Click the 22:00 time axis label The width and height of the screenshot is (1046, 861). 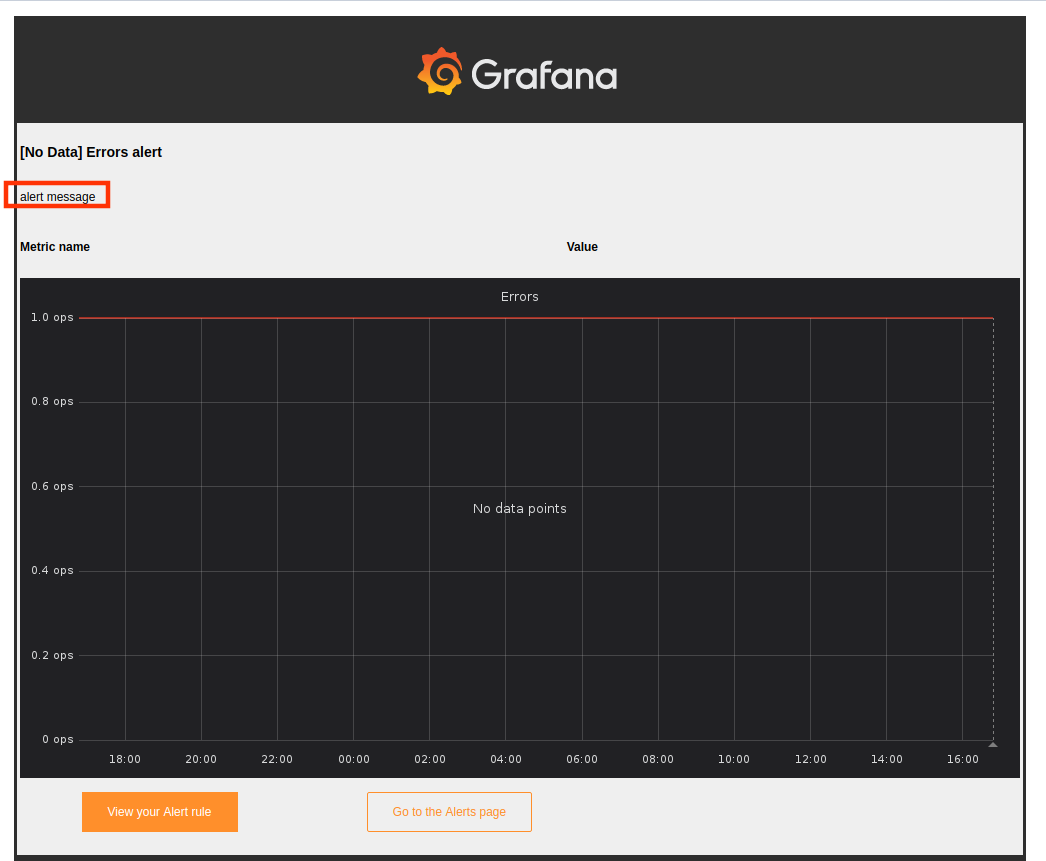click(277, 759)
